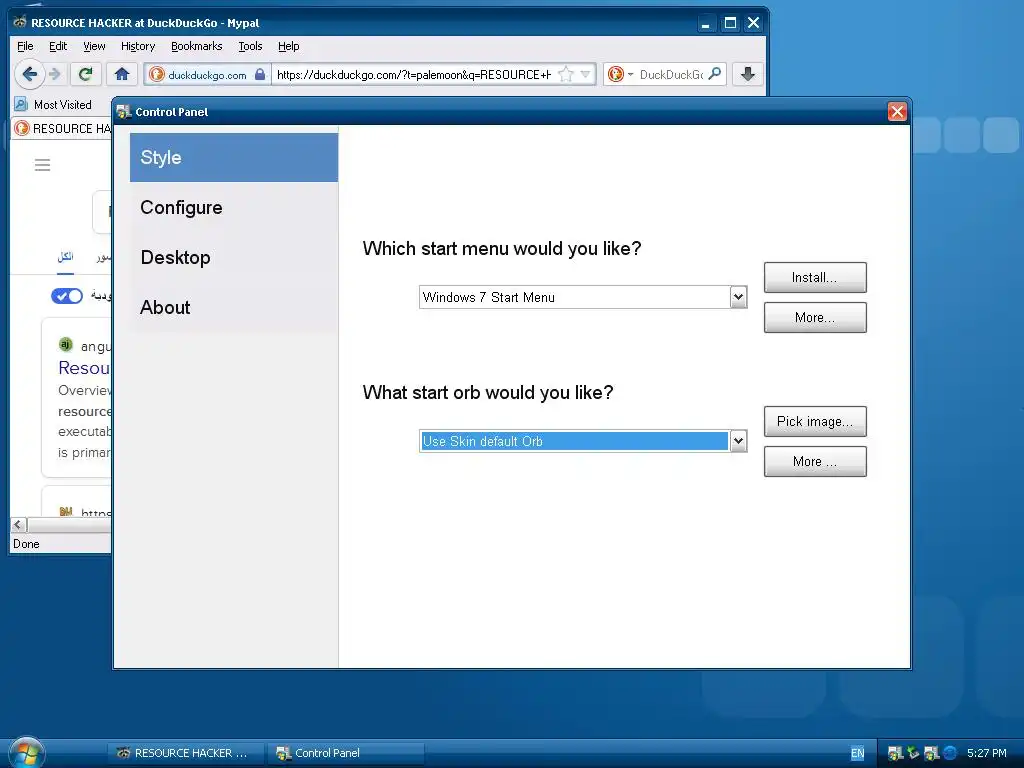
Task: Click the Install... button
Action: 815,278
